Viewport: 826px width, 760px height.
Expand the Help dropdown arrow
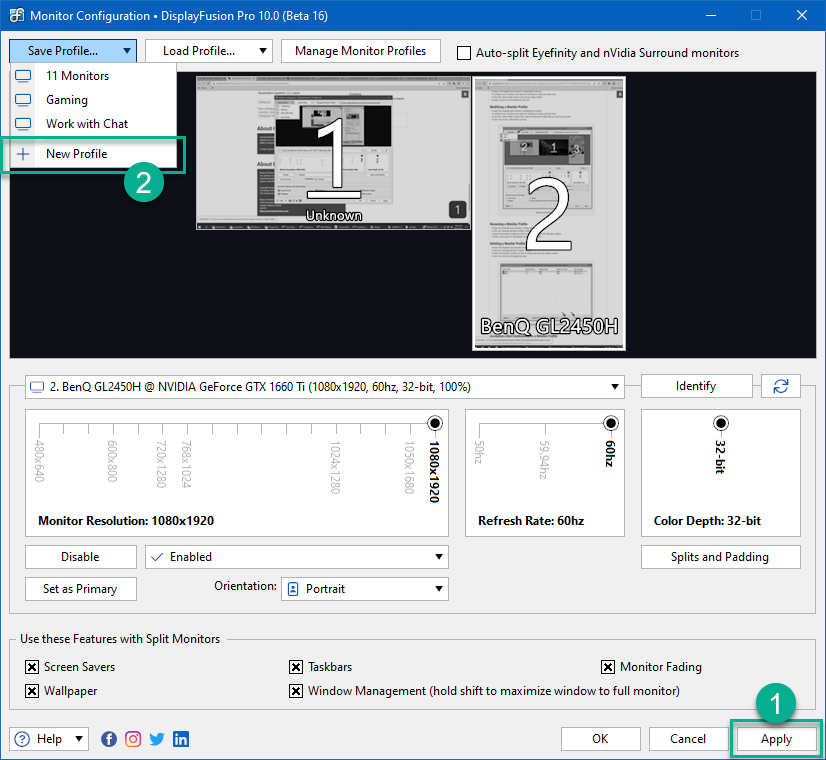click(78, 738)
